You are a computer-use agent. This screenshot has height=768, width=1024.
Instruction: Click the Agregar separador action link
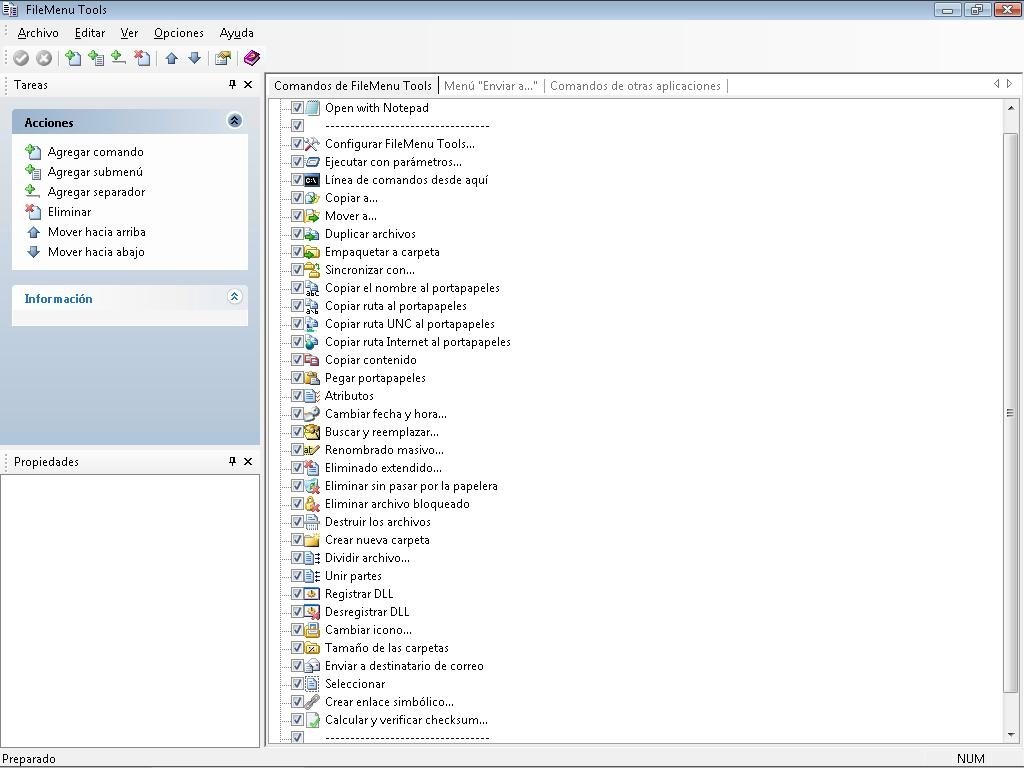(x=96, y=192)
